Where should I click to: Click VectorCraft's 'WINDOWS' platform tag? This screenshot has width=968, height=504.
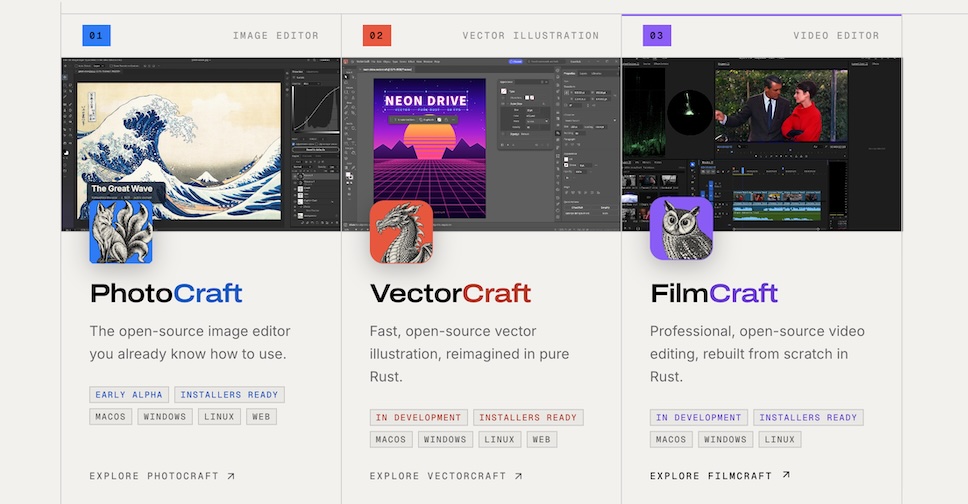coord(445,440)
